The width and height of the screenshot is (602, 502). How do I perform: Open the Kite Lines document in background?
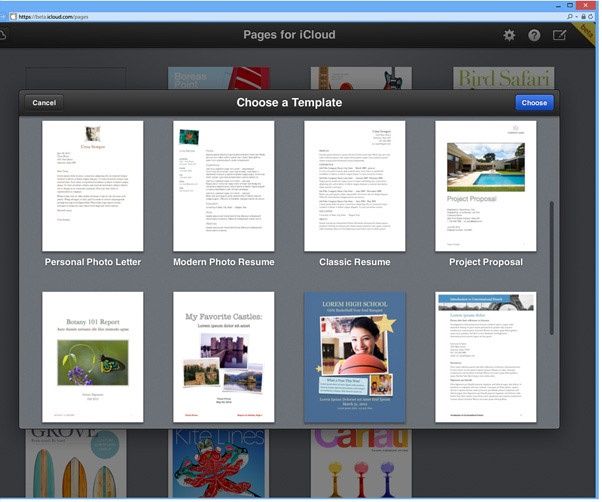(x=219, y=463)
